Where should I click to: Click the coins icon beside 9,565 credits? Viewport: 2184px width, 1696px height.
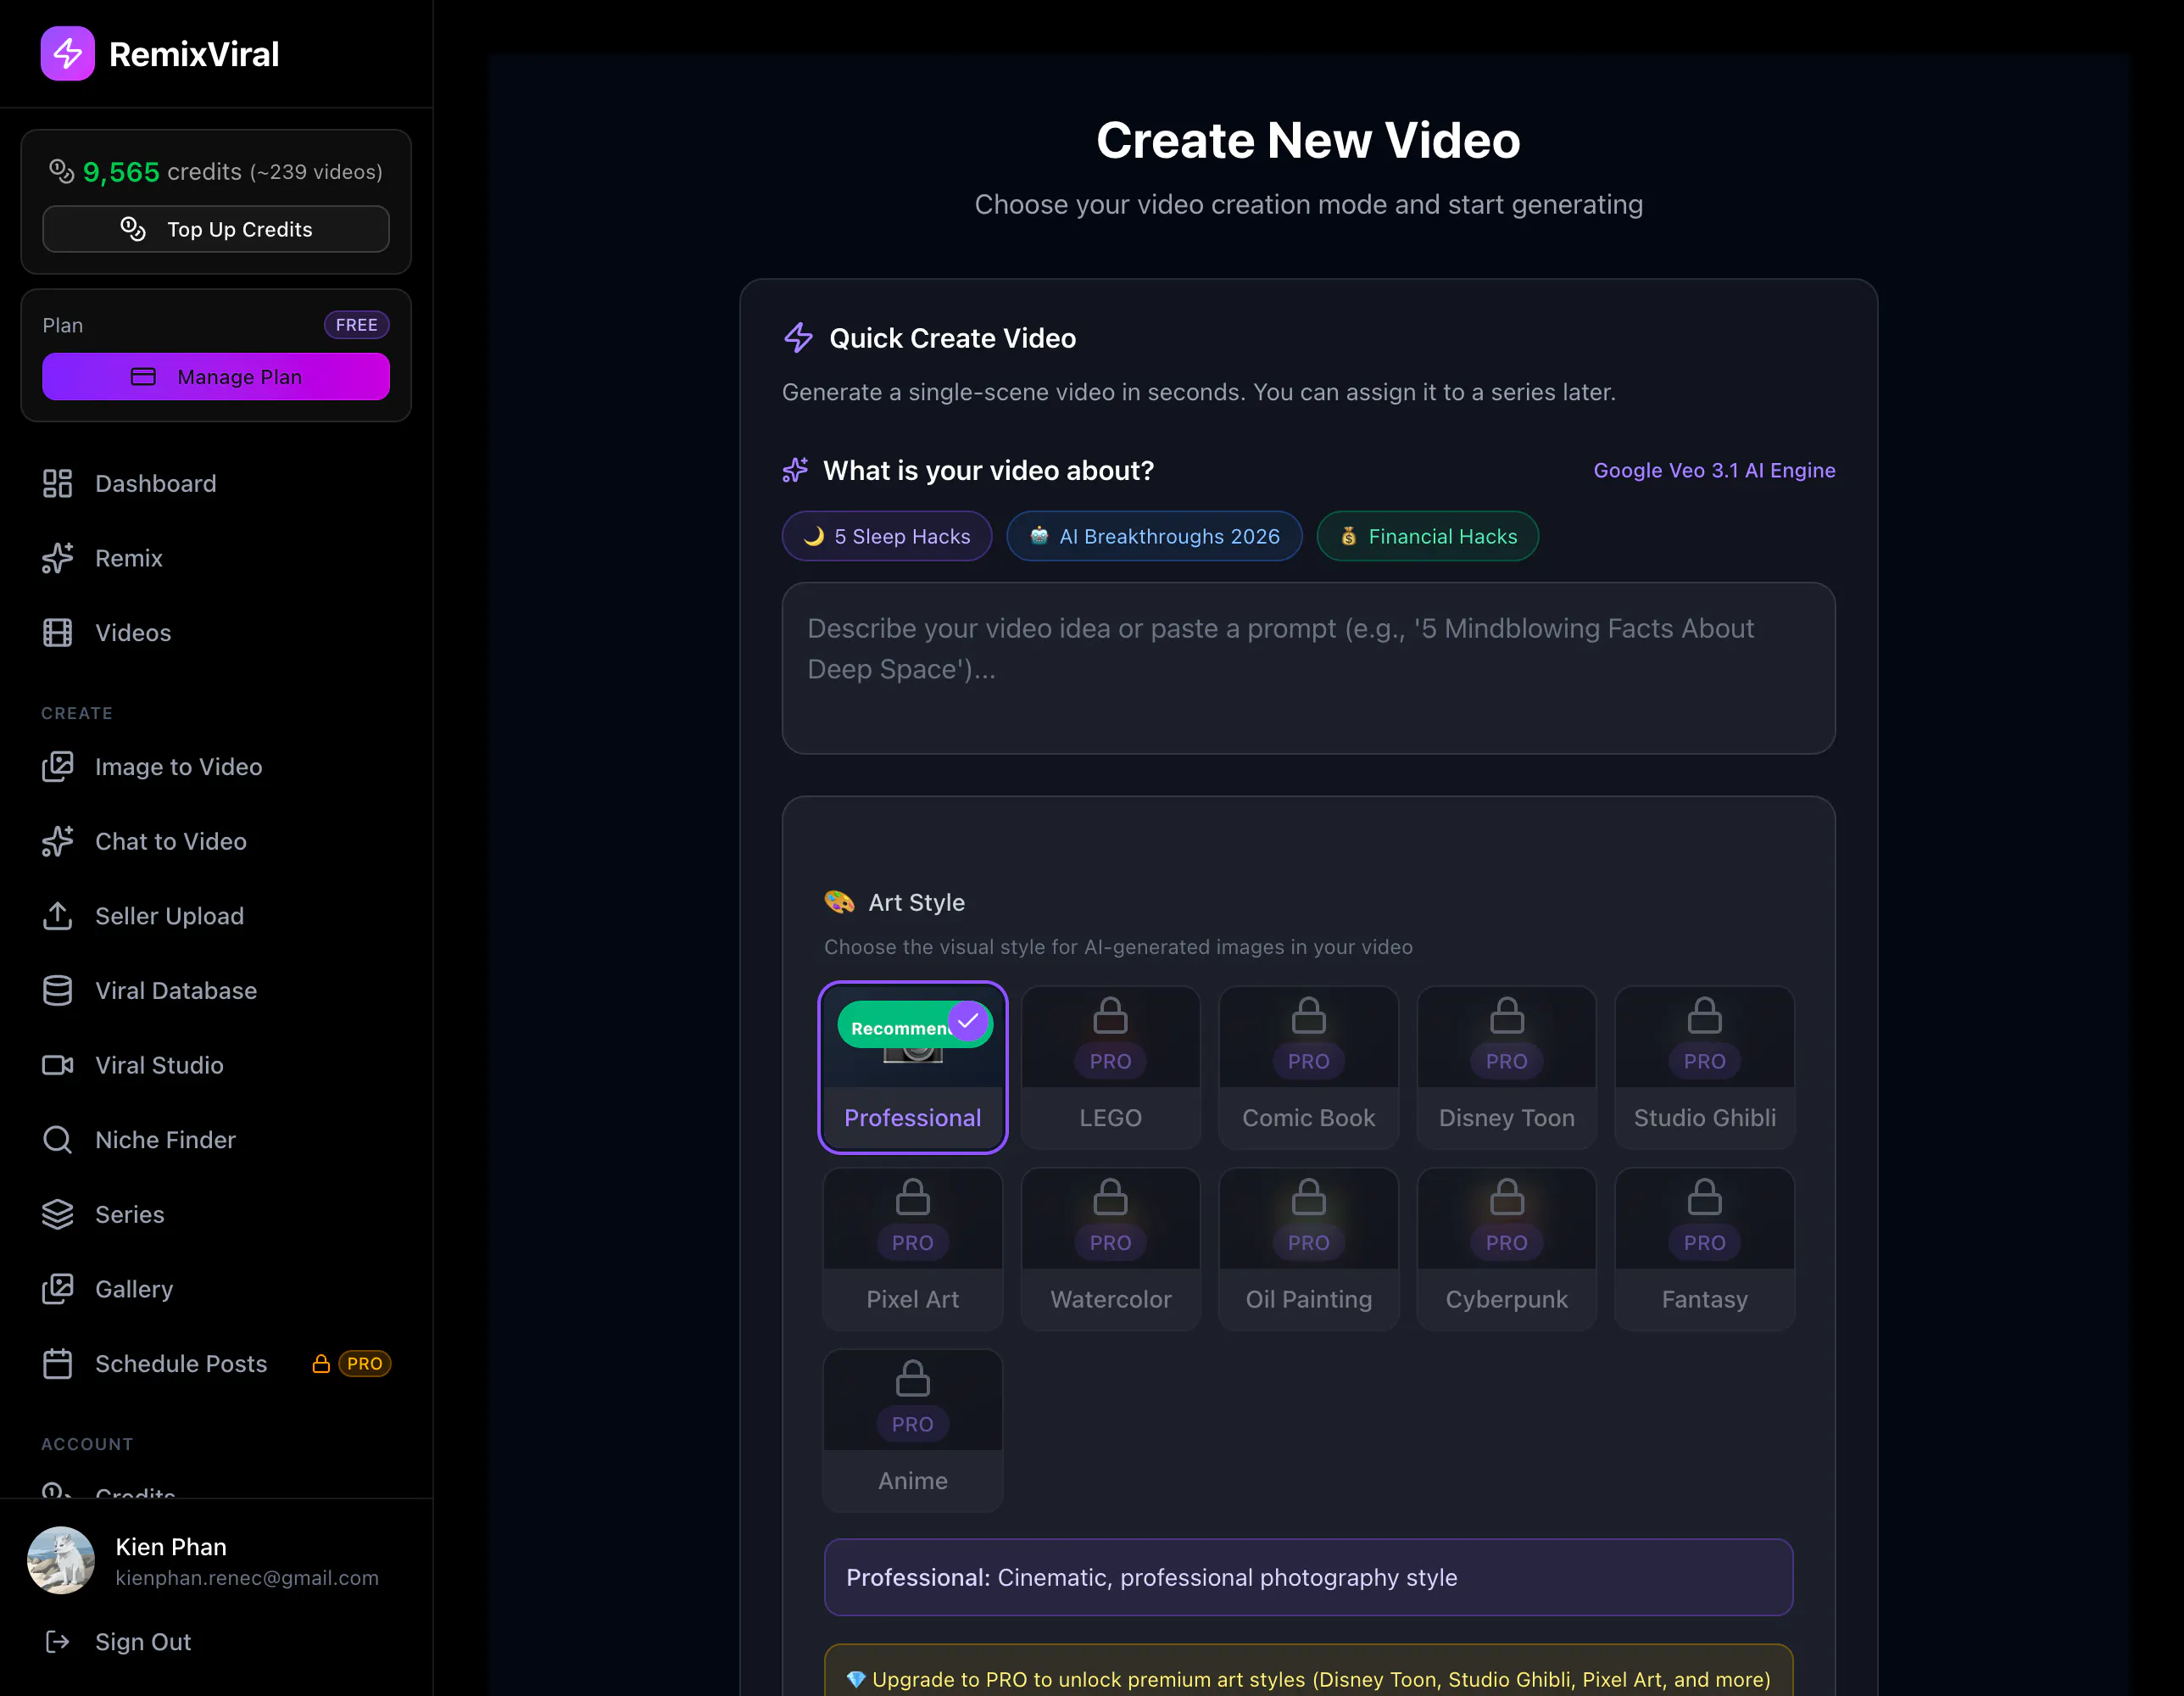coord(62,171)
